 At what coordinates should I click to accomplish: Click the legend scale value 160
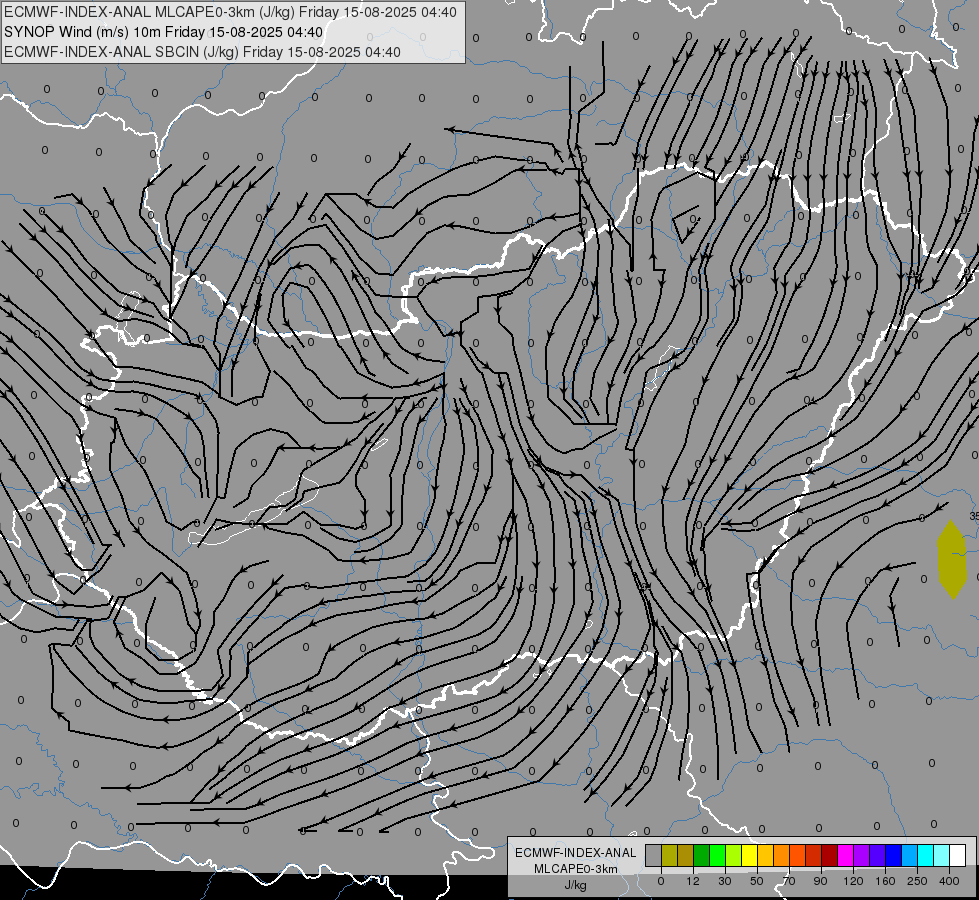tap(885, 881)
